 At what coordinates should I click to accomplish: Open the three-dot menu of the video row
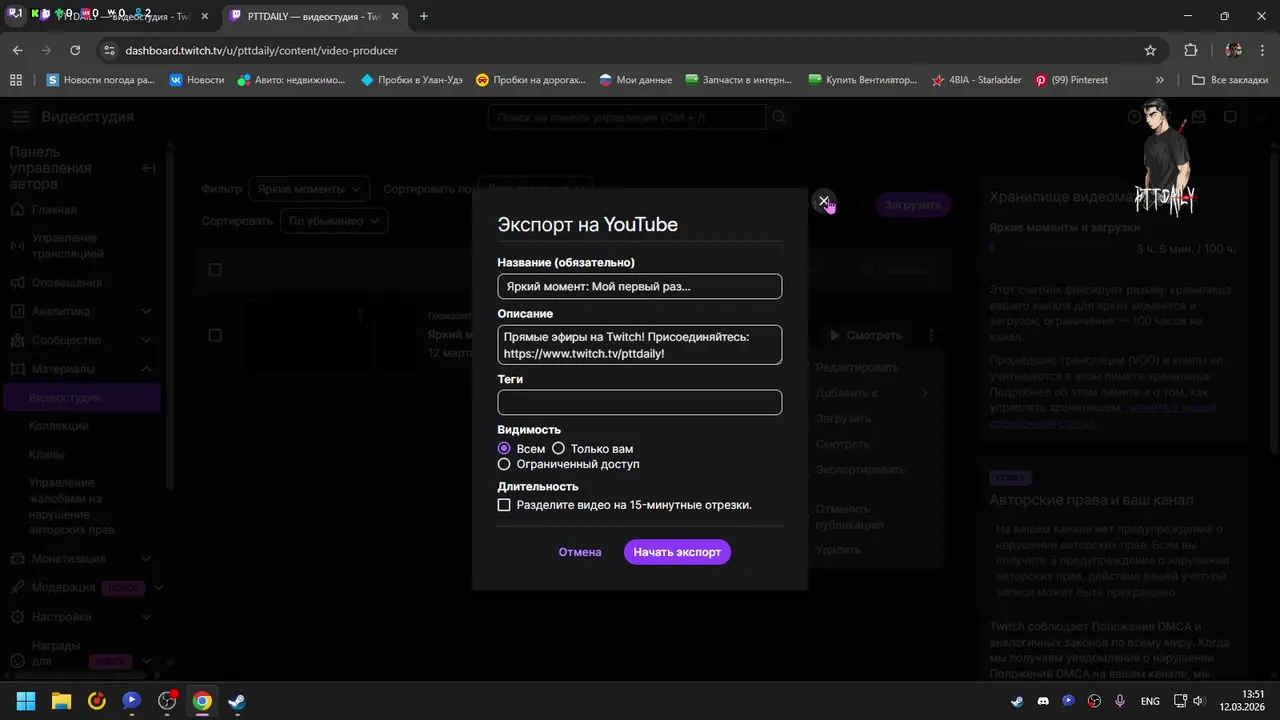[x=931, y=336]
